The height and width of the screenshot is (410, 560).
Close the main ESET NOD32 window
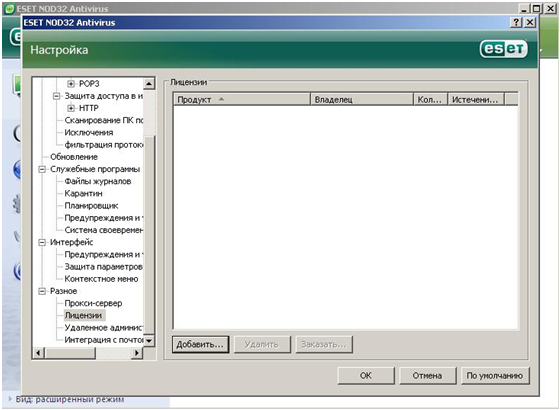click(x=550, y=9)
